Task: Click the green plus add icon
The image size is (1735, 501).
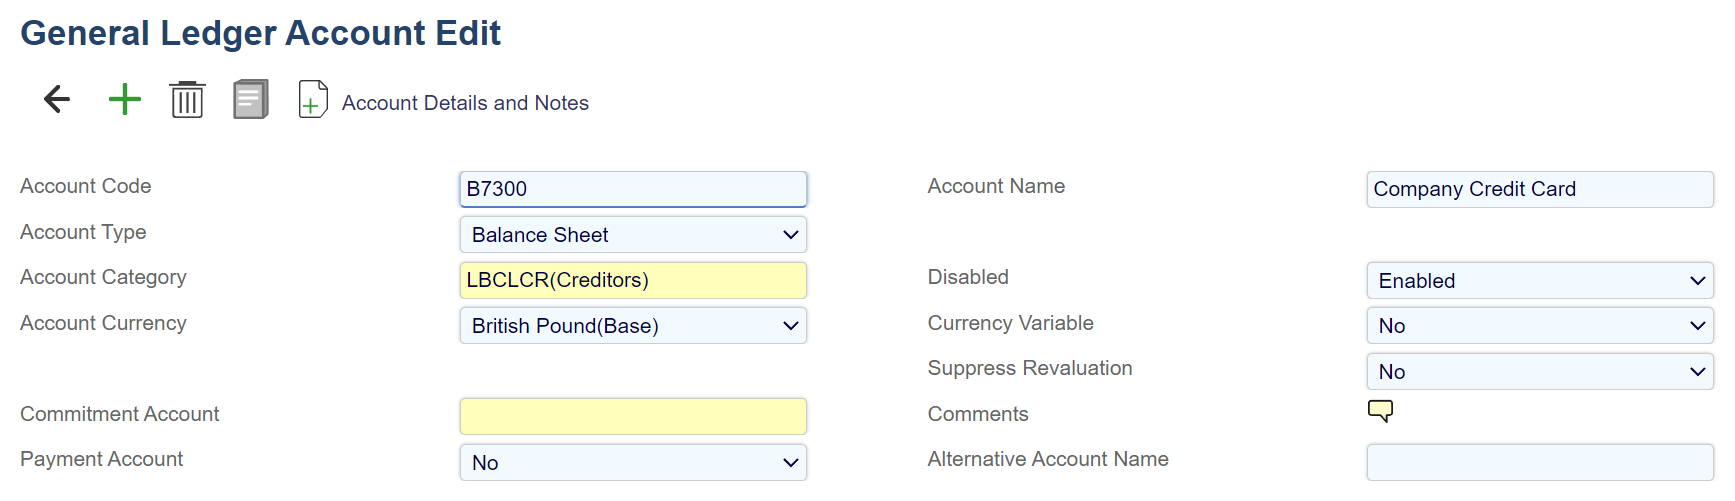Action: click(125, 99)
